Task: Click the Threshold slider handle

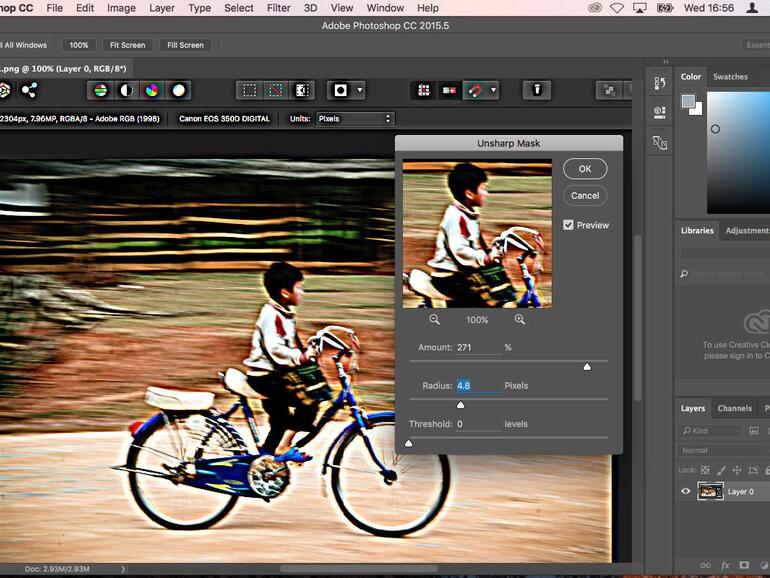Action: tap(409, 443)
